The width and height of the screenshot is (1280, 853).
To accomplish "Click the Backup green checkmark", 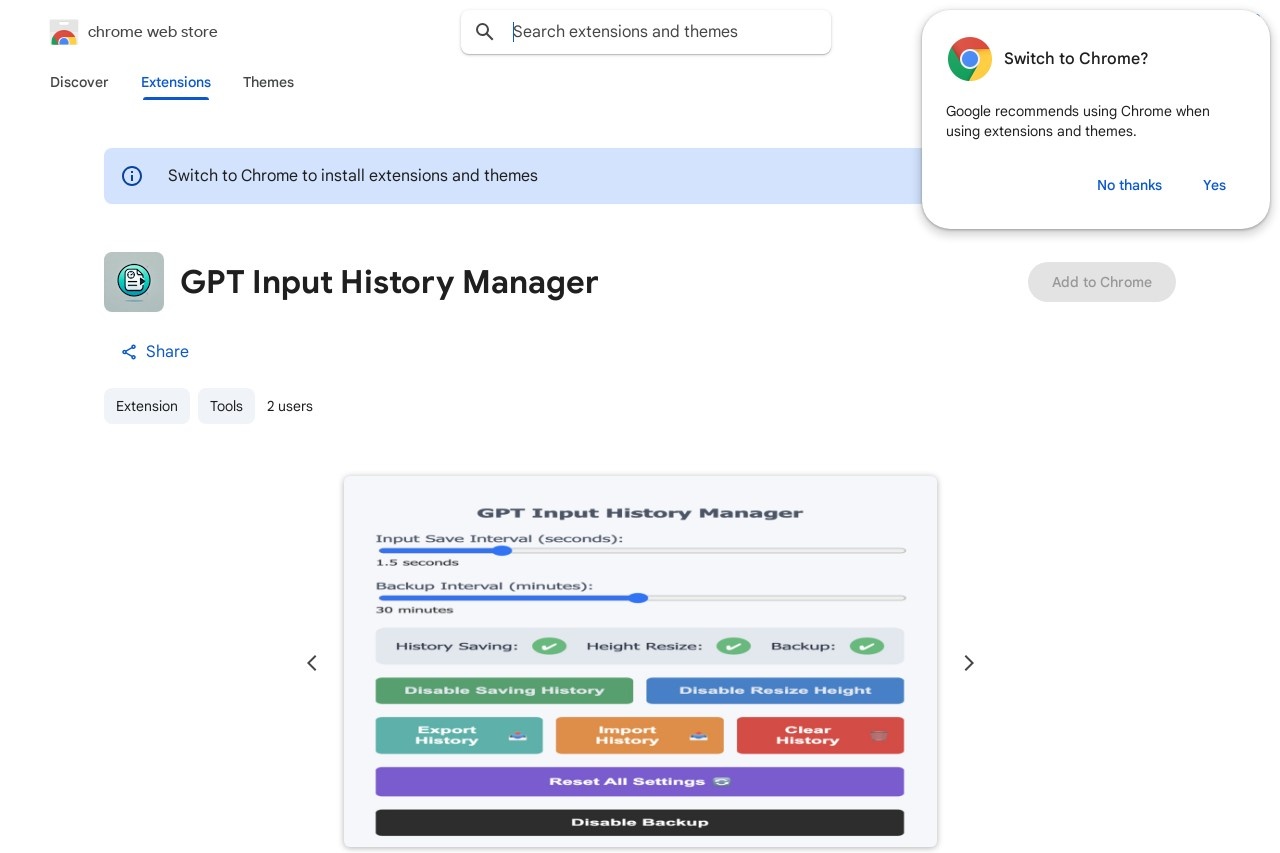I will (867, 646).
